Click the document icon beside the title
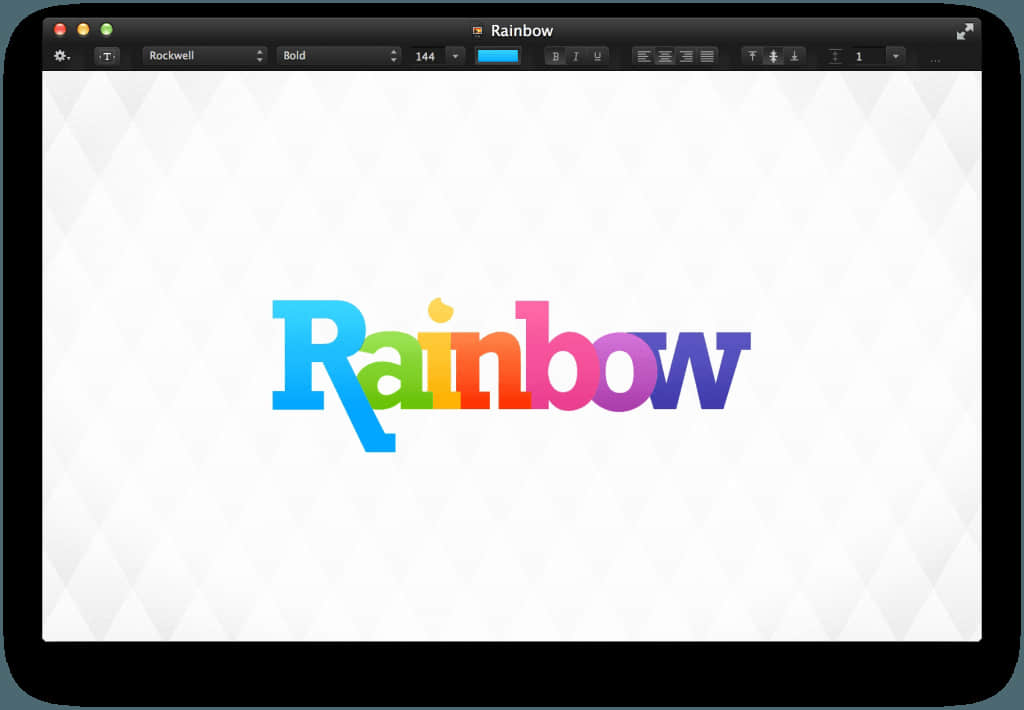 [478, 31]
